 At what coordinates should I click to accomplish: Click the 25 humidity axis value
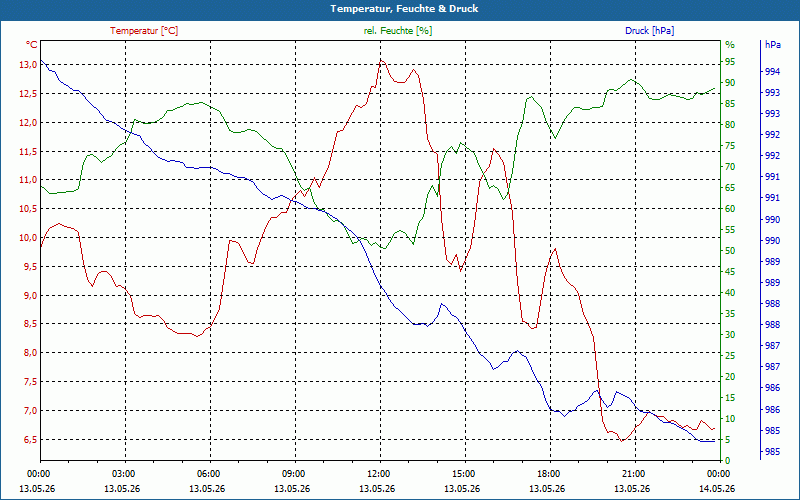click(x=730, y=356)
